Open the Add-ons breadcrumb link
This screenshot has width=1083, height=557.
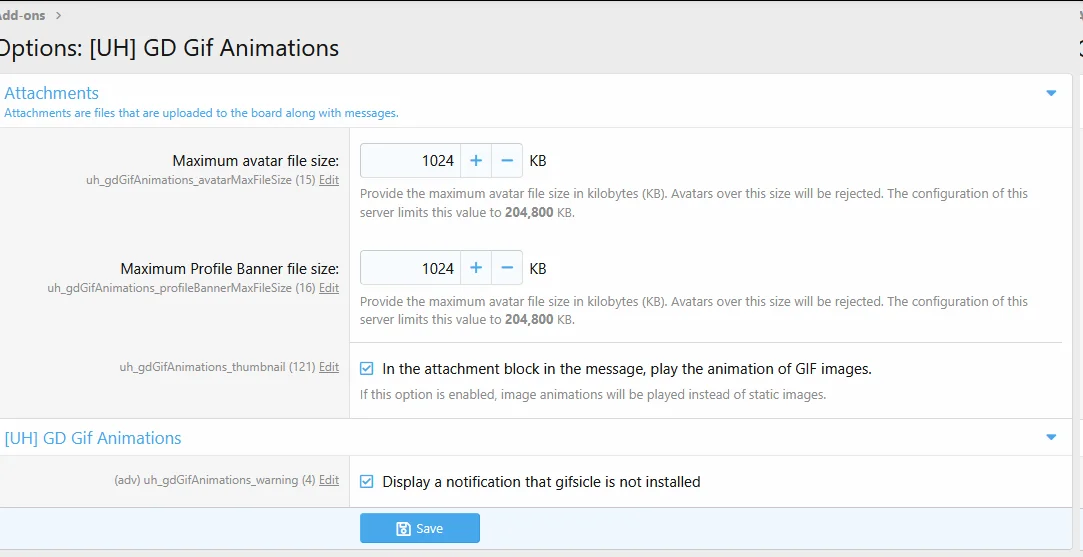22,15
